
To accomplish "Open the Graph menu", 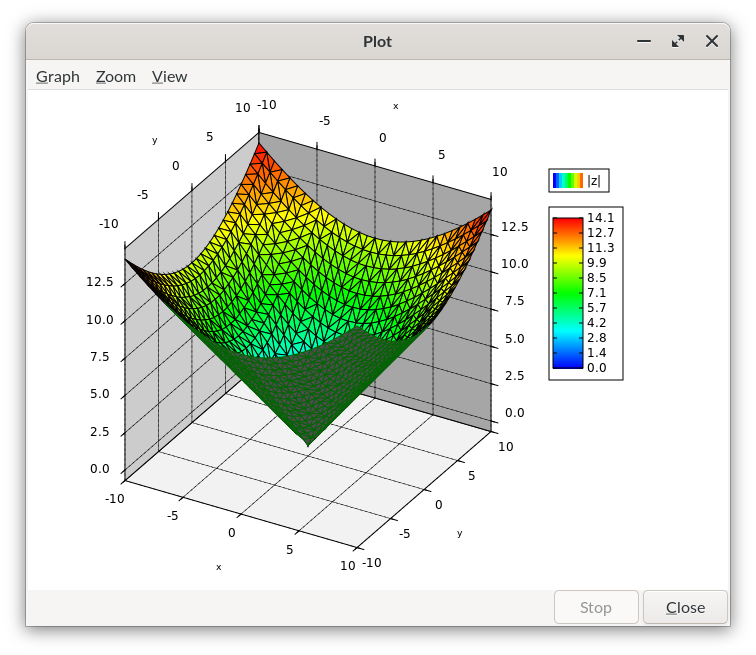I will (x=58, y=77).
